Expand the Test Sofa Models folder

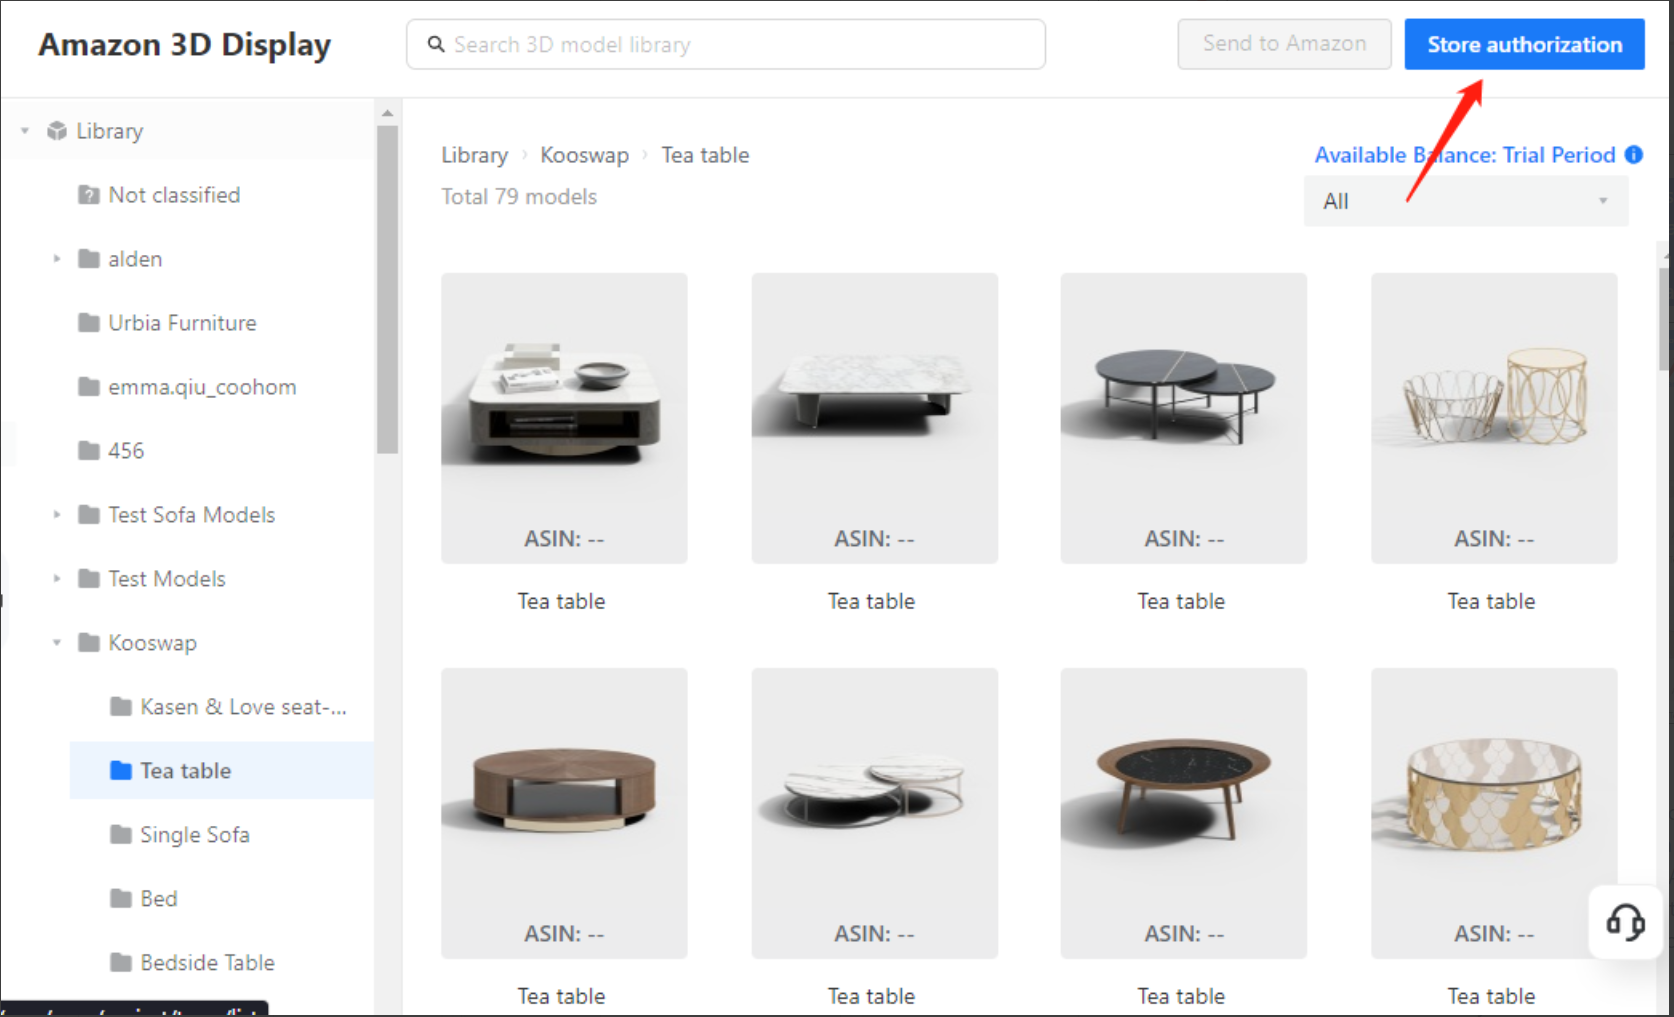tap(57, 515)
